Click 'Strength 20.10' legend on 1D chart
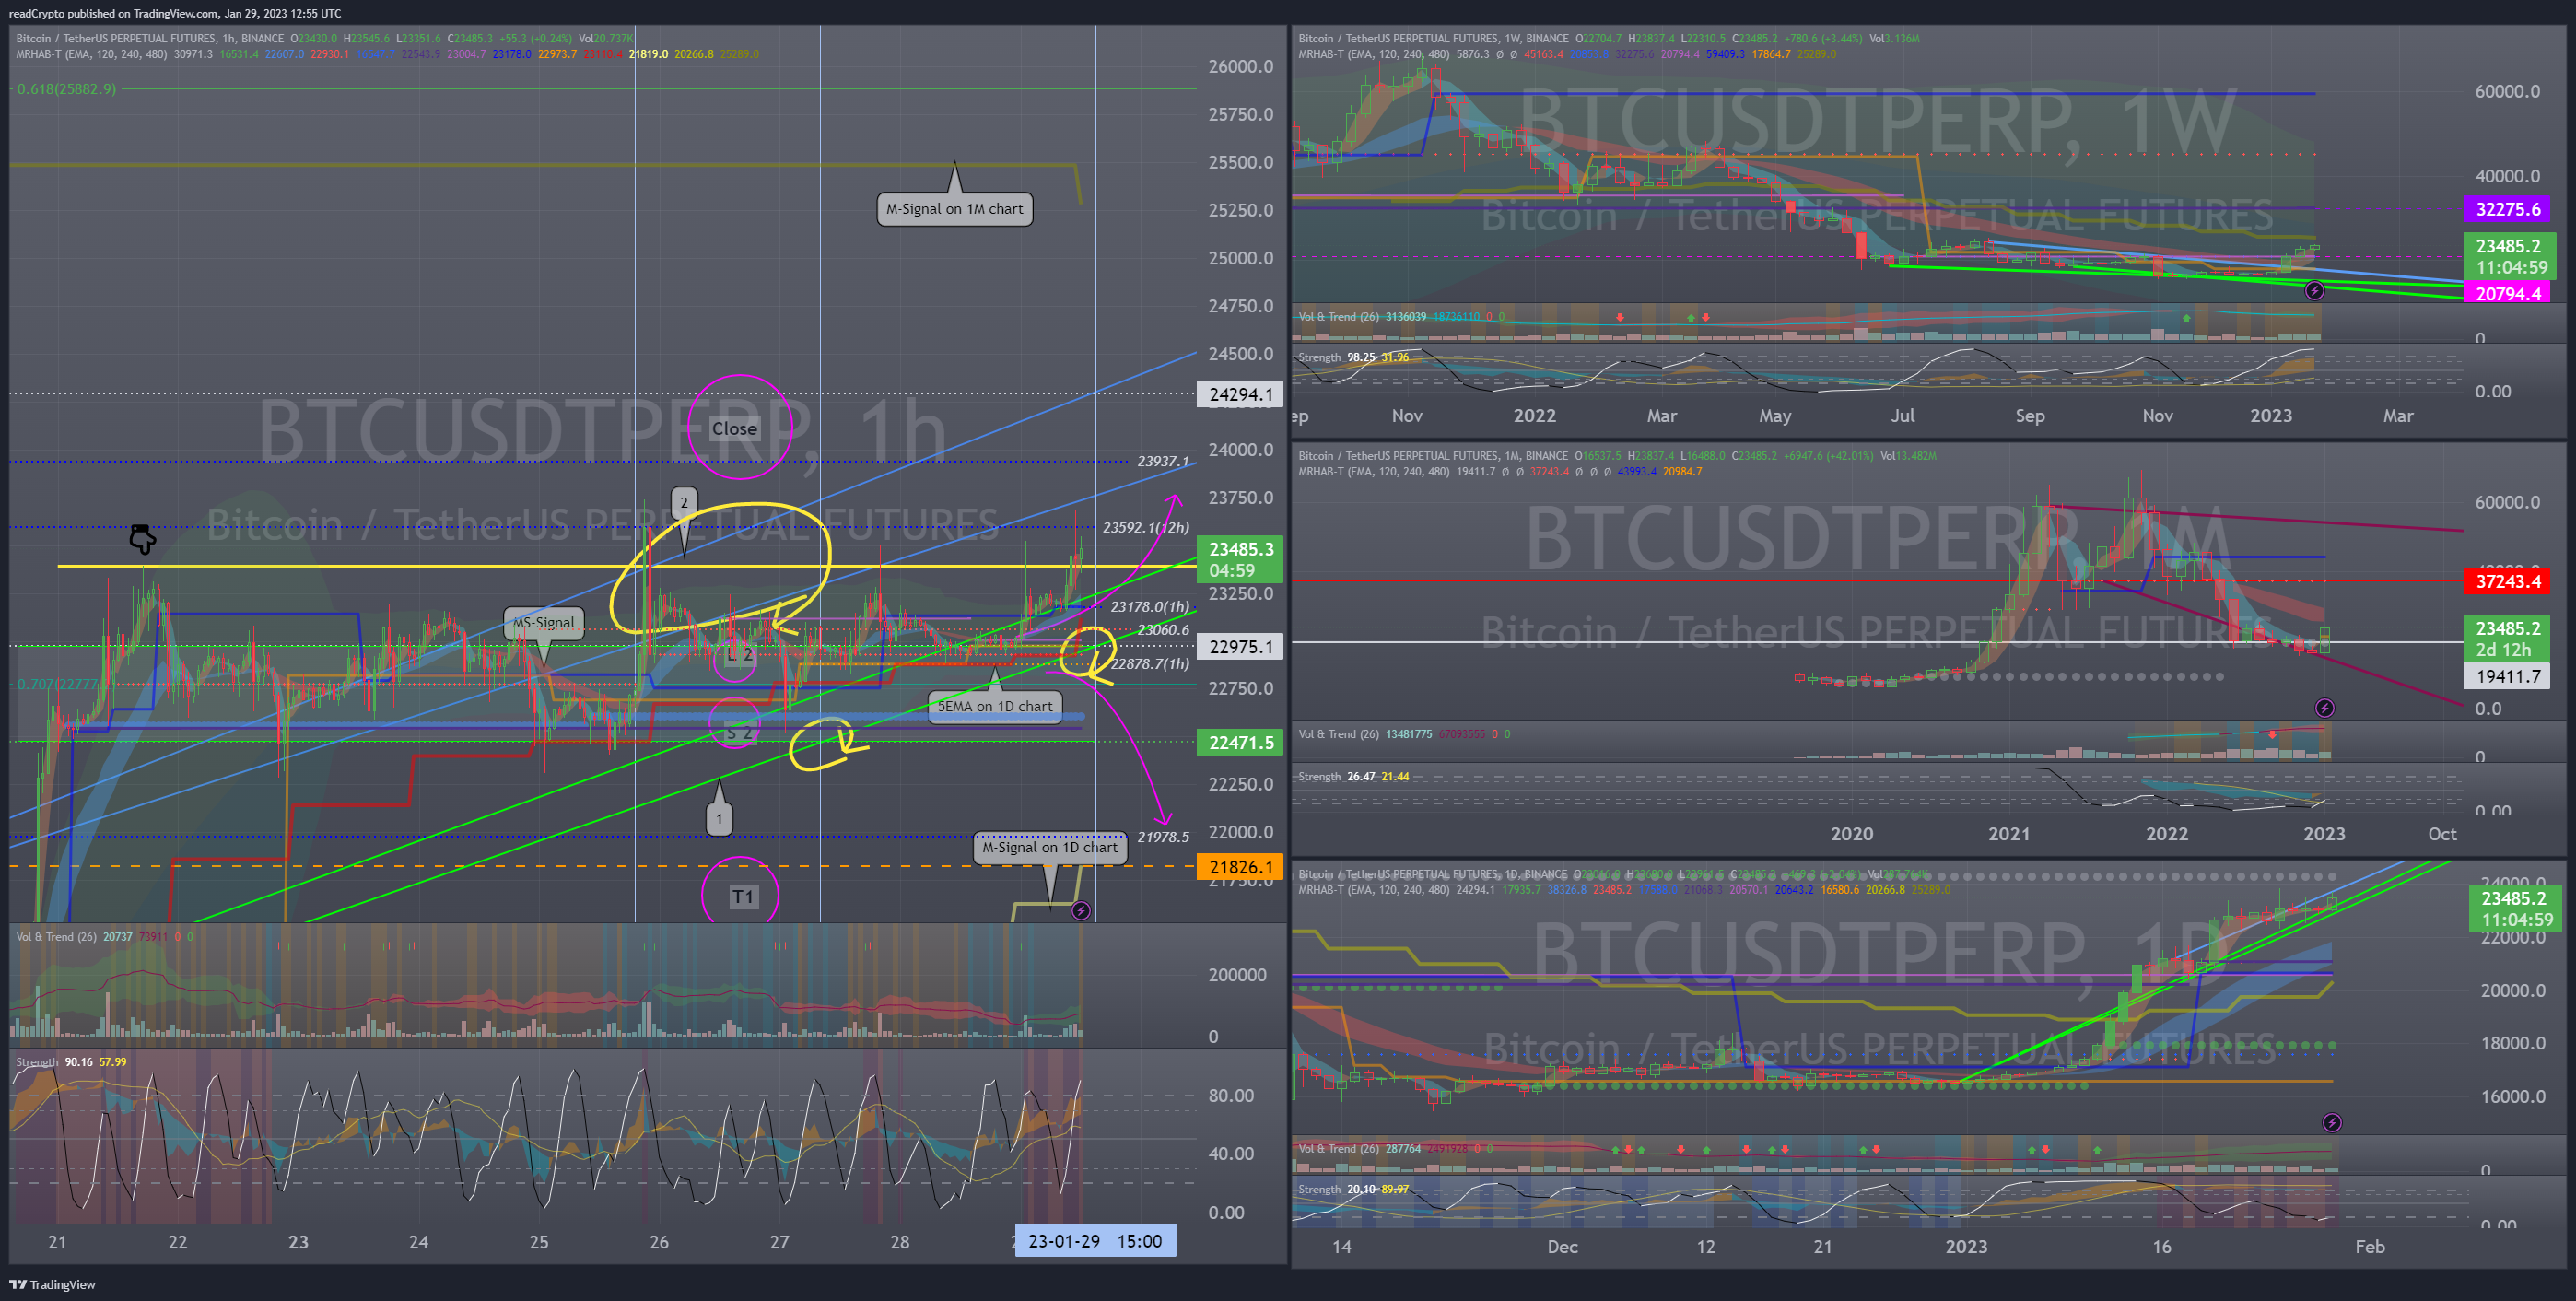Image resolution: width=2576 pixels, height=1301 pixels. tap(1337, 1189)
